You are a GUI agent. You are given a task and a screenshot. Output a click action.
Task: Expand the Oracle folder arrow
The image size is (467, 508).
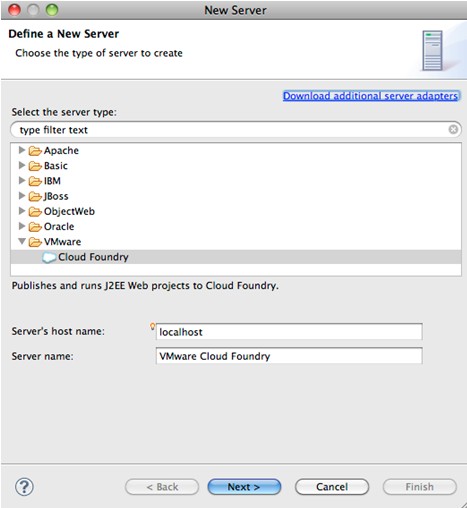[x=22, y=226]
